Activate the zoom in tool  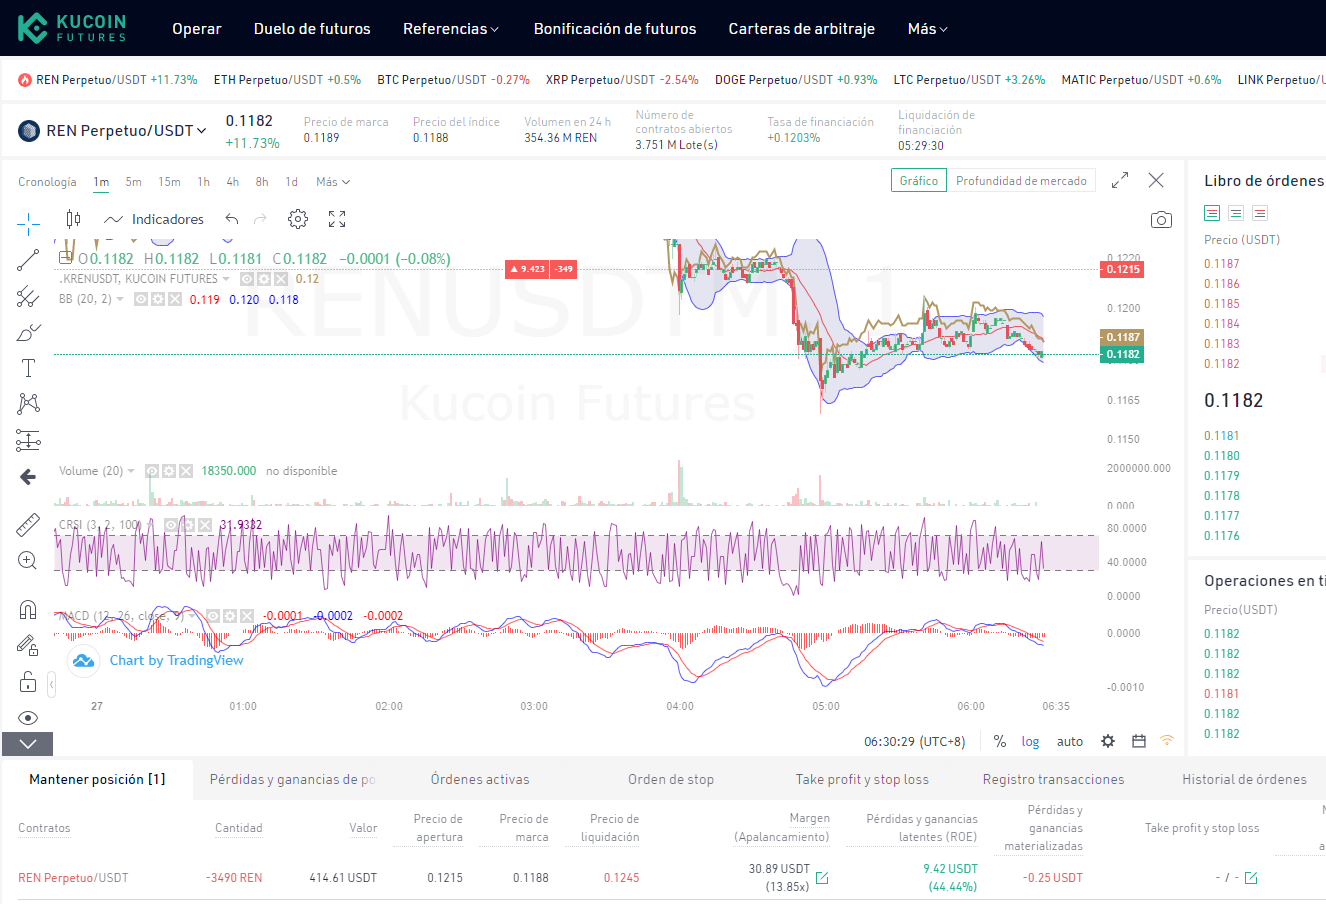28,560
